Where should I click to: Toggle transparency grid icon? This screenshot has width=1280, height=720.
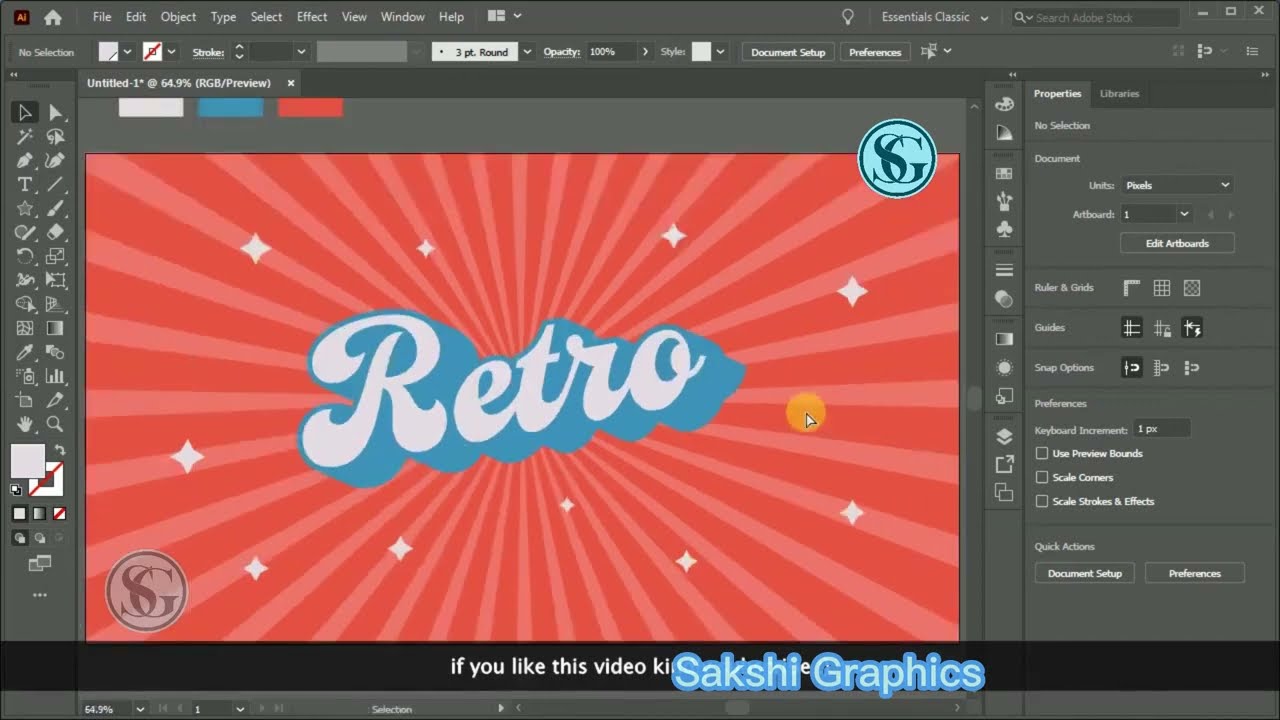click(1192, 288)
